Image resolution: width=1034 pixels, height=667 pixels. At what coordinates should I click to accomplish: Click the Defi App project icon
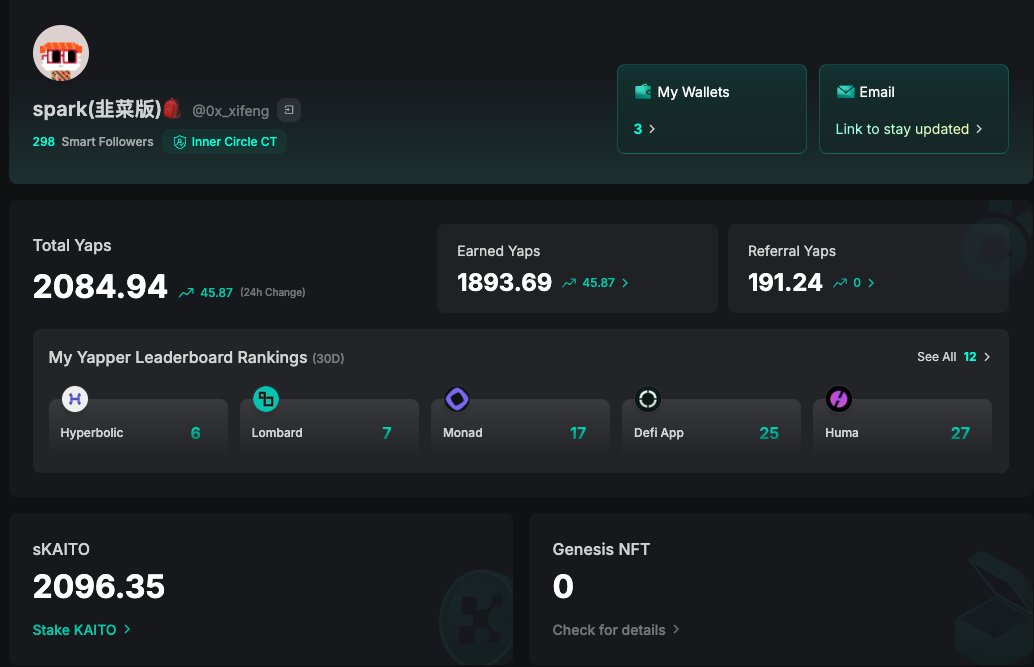pyautogui.click(x=648, y=399)
